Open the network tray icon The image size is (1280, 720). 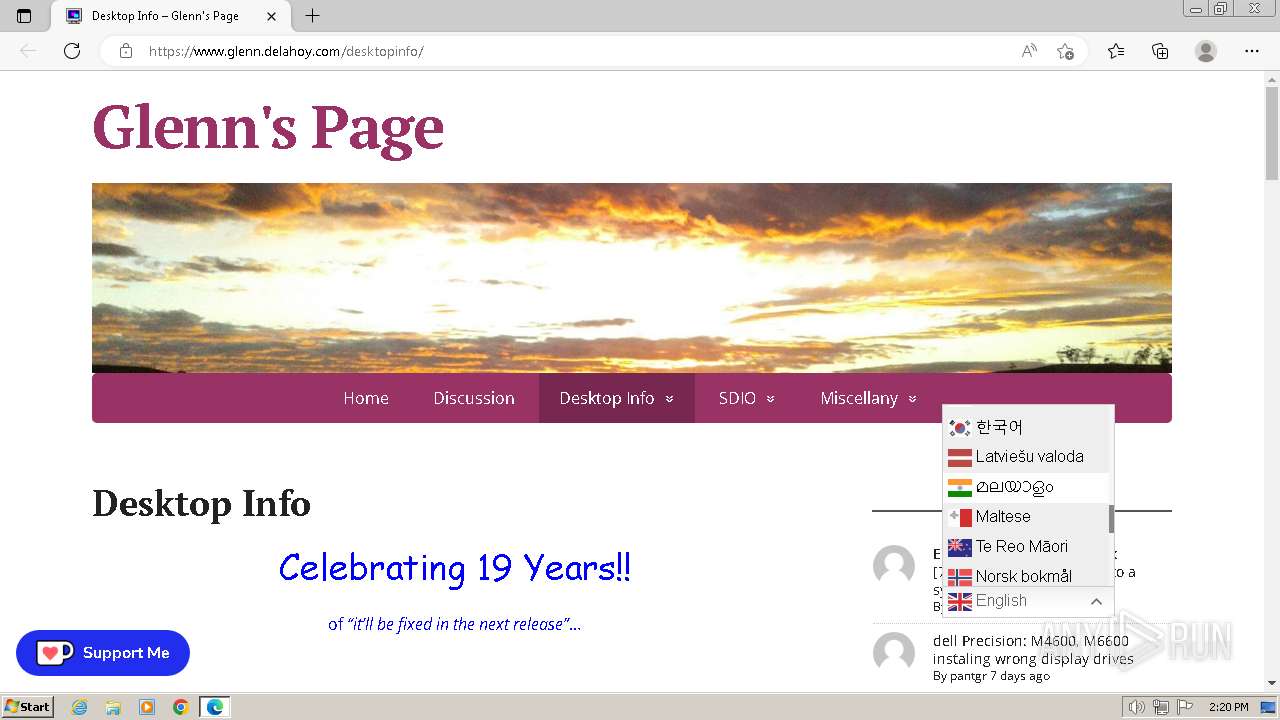click(x=1161, y=707)
